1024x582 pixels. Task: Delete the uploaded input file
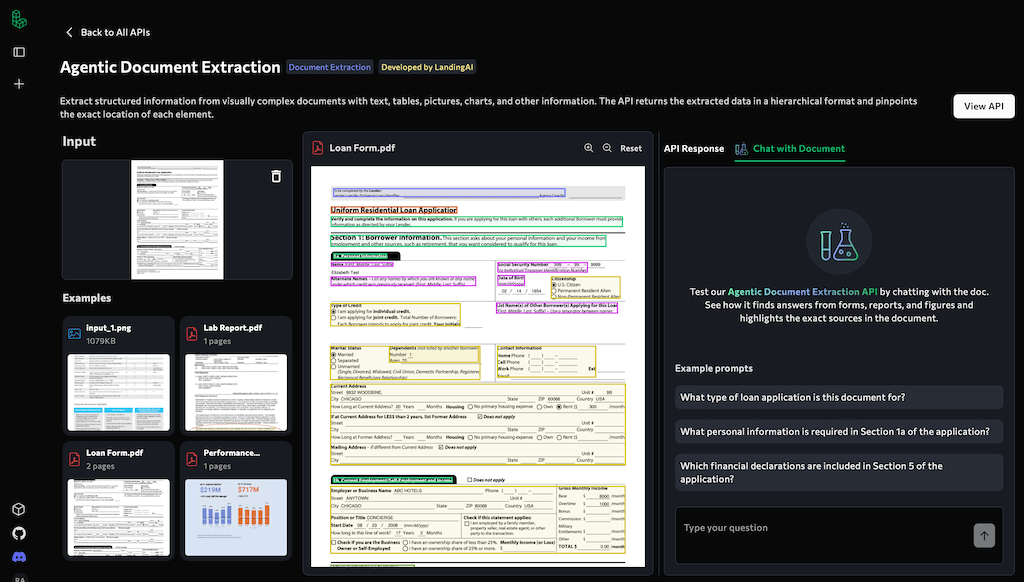coord(276,176)
